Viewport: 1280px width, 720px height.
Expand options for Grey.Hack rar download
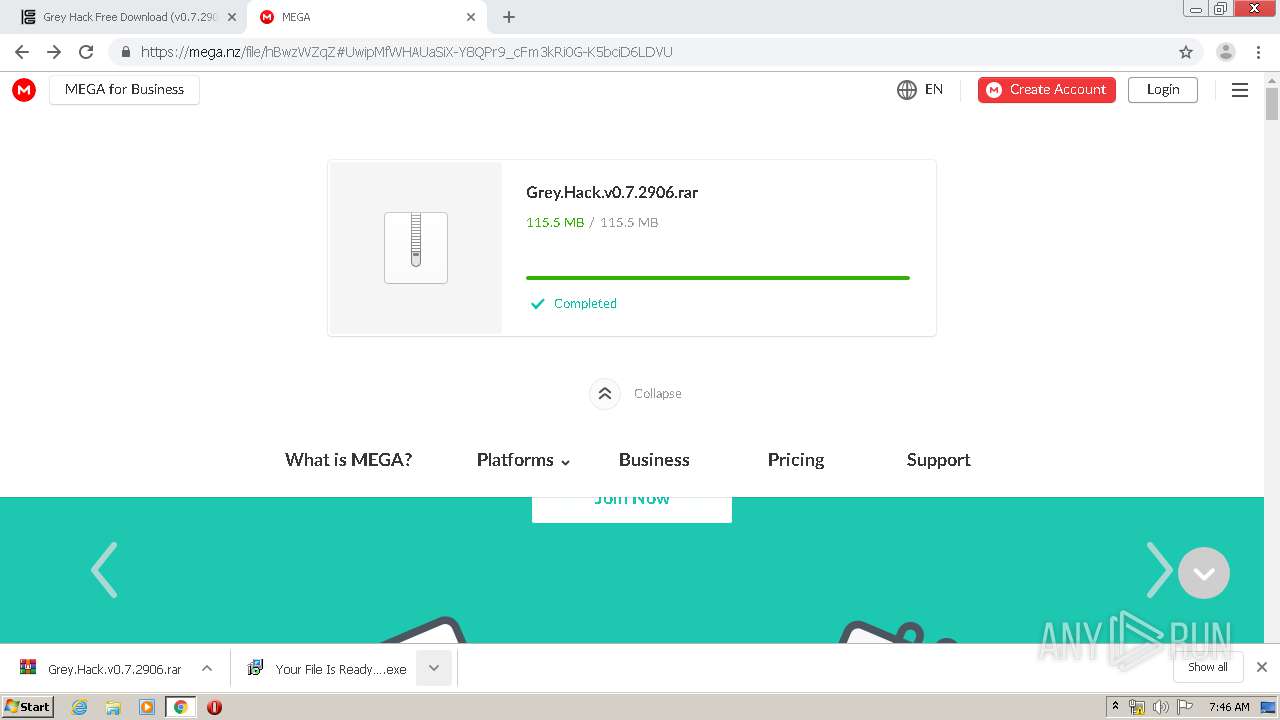(207, 668)
